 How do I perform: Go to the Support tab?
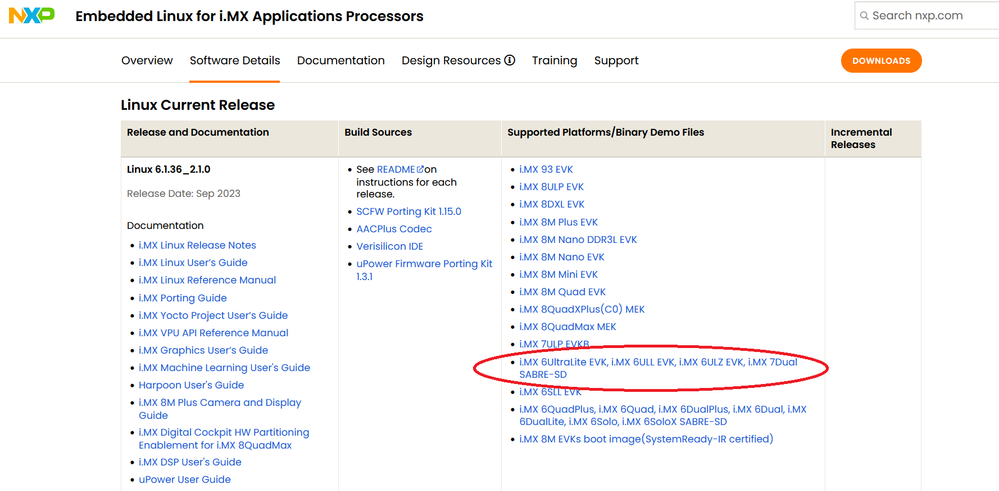tap(616, 61)
